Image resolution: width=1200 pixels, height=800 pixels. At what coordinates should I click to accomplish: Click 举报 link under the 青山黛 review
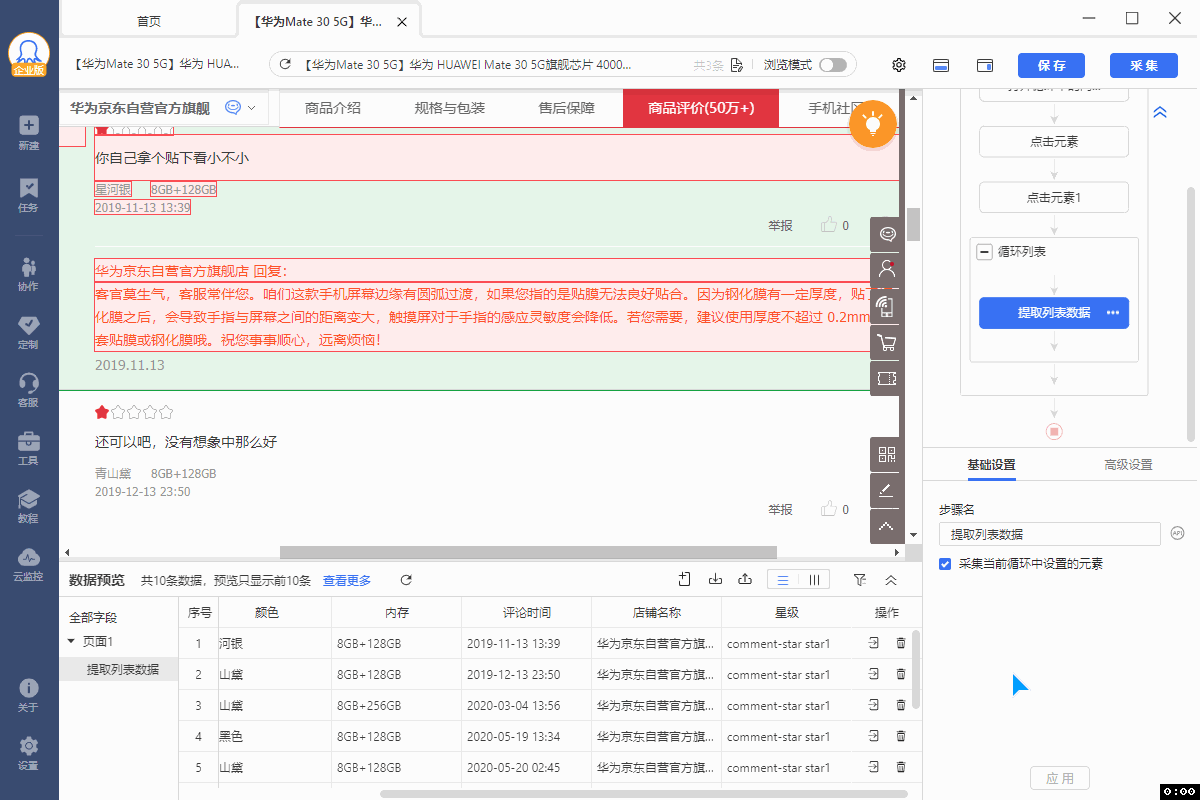tap(780, 510)
